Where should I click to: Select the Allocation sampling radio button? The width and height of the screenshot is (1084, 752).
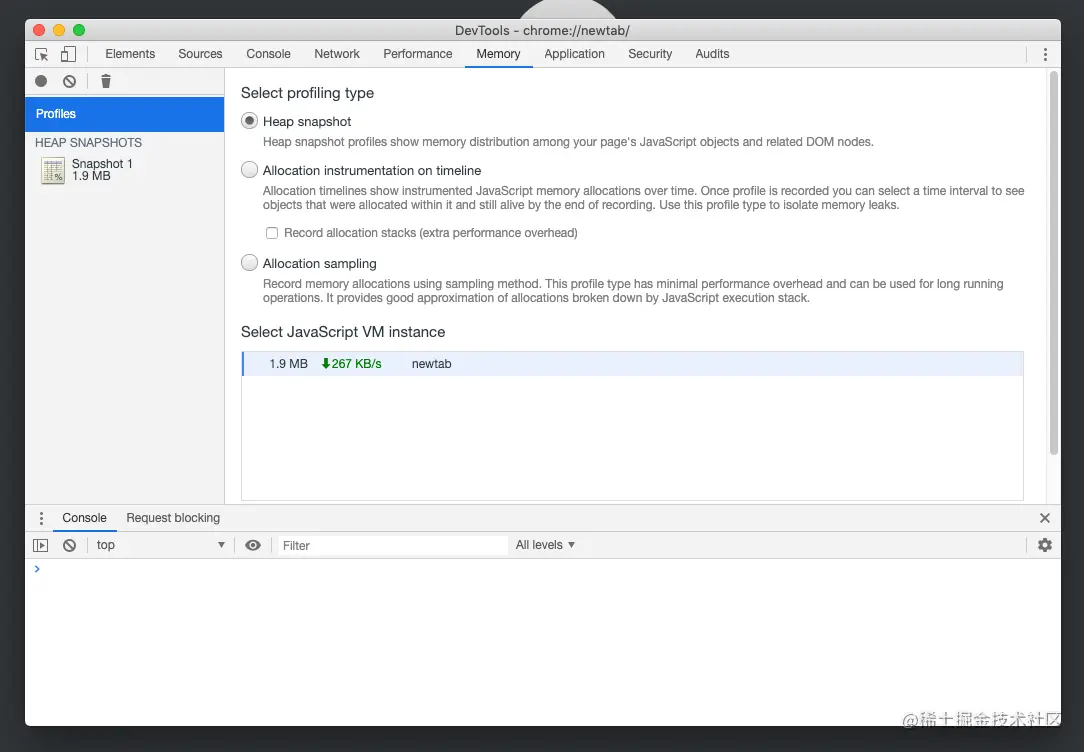pos(250,263)
